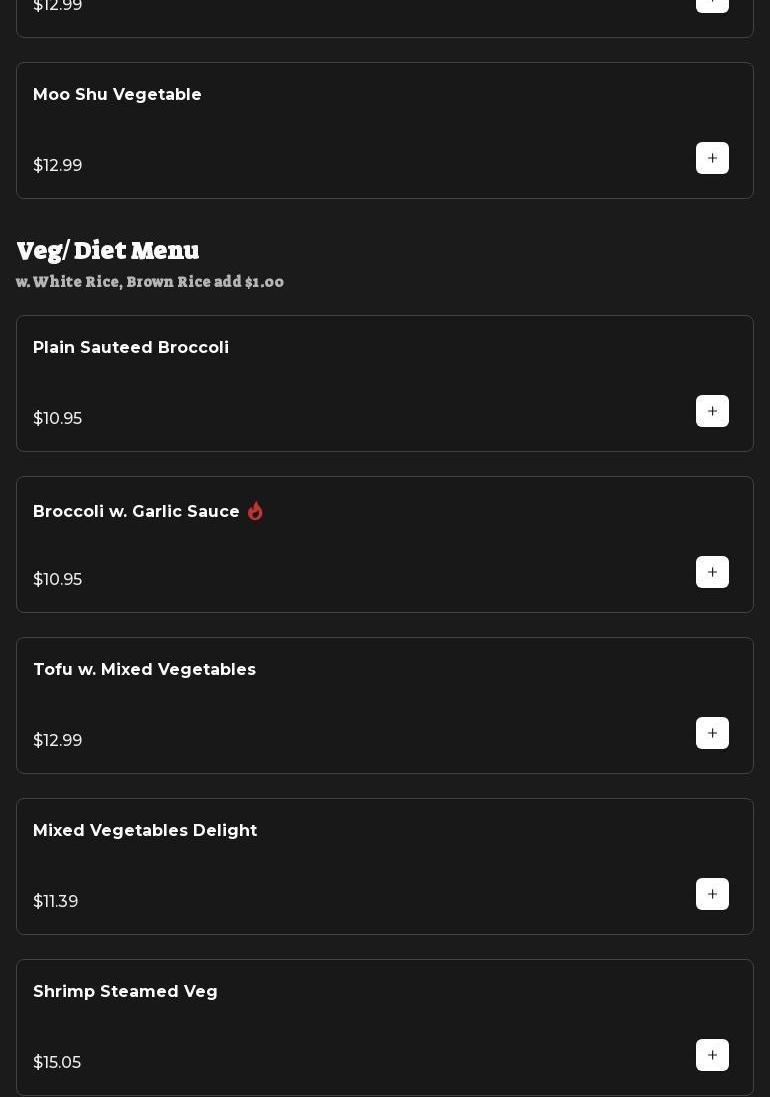Screen dimensions: 770x1097
Task: Open Tofu w. Mixed Vegetables title
Action: point(144,669)
